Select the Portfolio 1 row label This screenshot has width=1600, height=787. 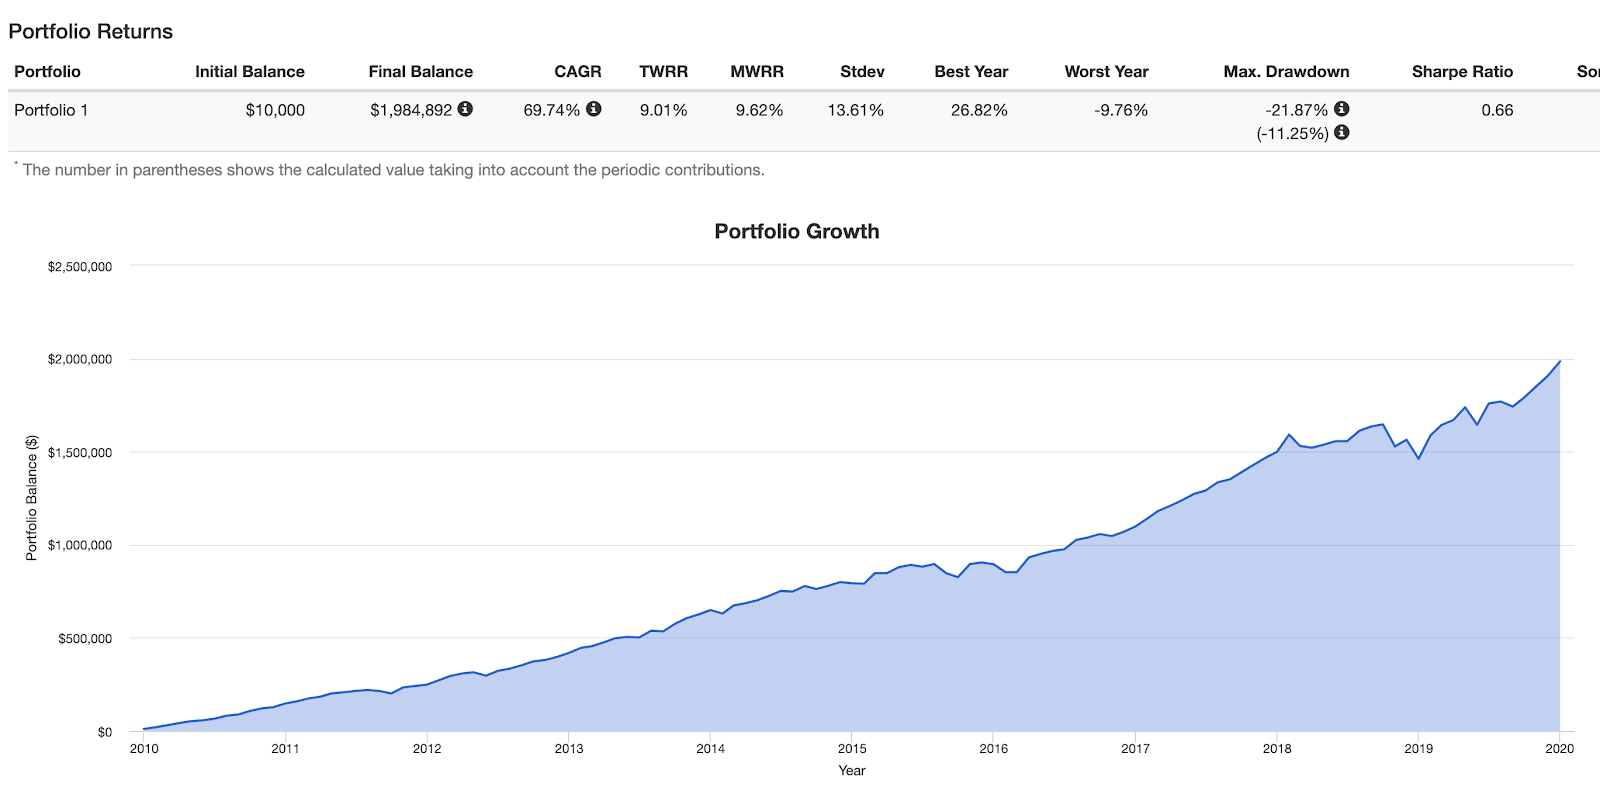point(51,110)
